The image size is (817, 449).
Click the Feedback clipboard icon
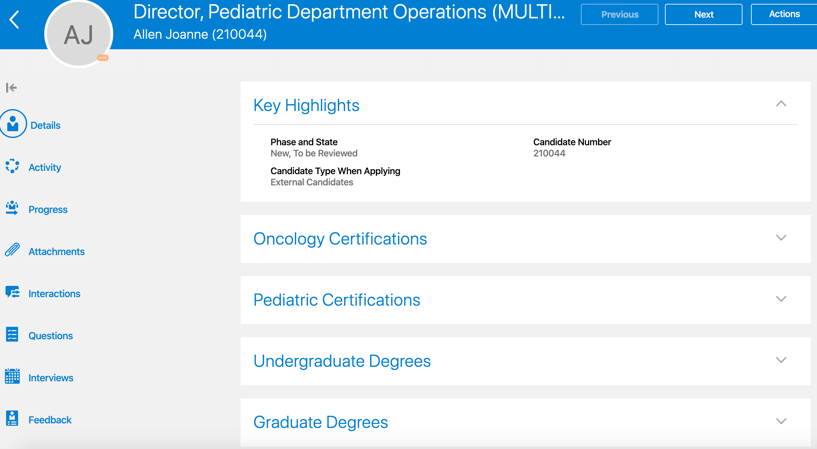(x=12, y=419)
